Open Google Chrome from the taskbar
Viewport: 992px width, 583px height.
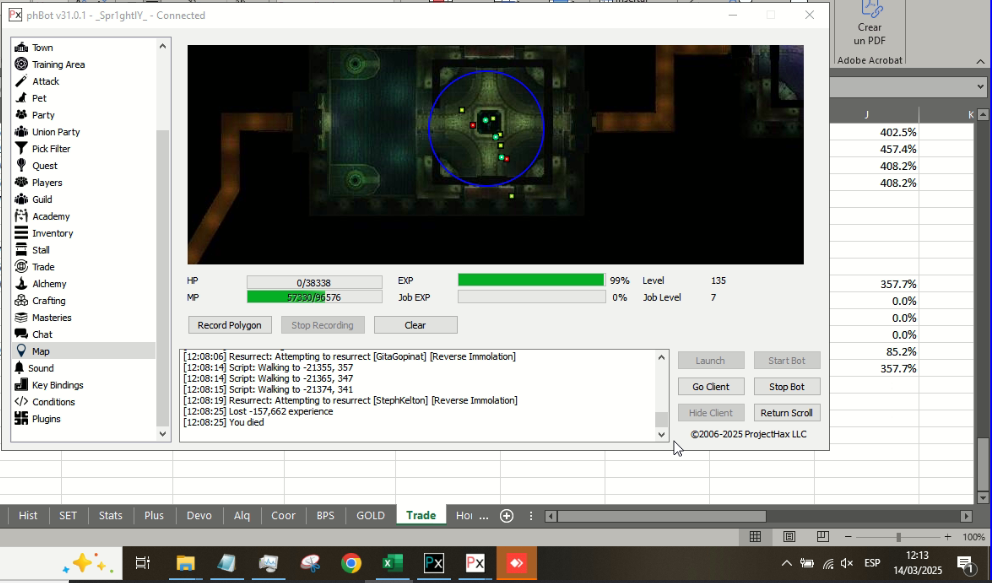click(x=350, y=563)
